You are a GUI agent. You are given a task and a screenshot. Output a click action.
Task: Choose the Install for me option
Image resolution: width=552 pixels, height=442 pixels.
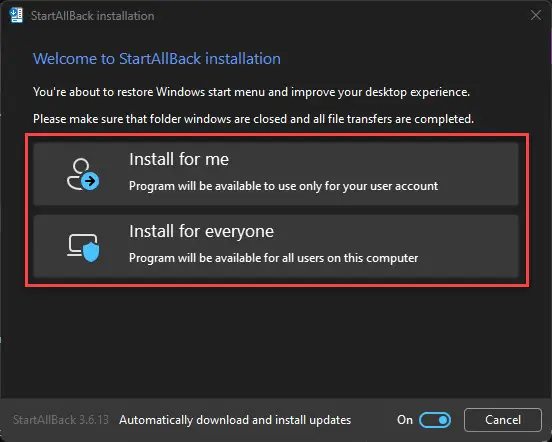(276, 174)
